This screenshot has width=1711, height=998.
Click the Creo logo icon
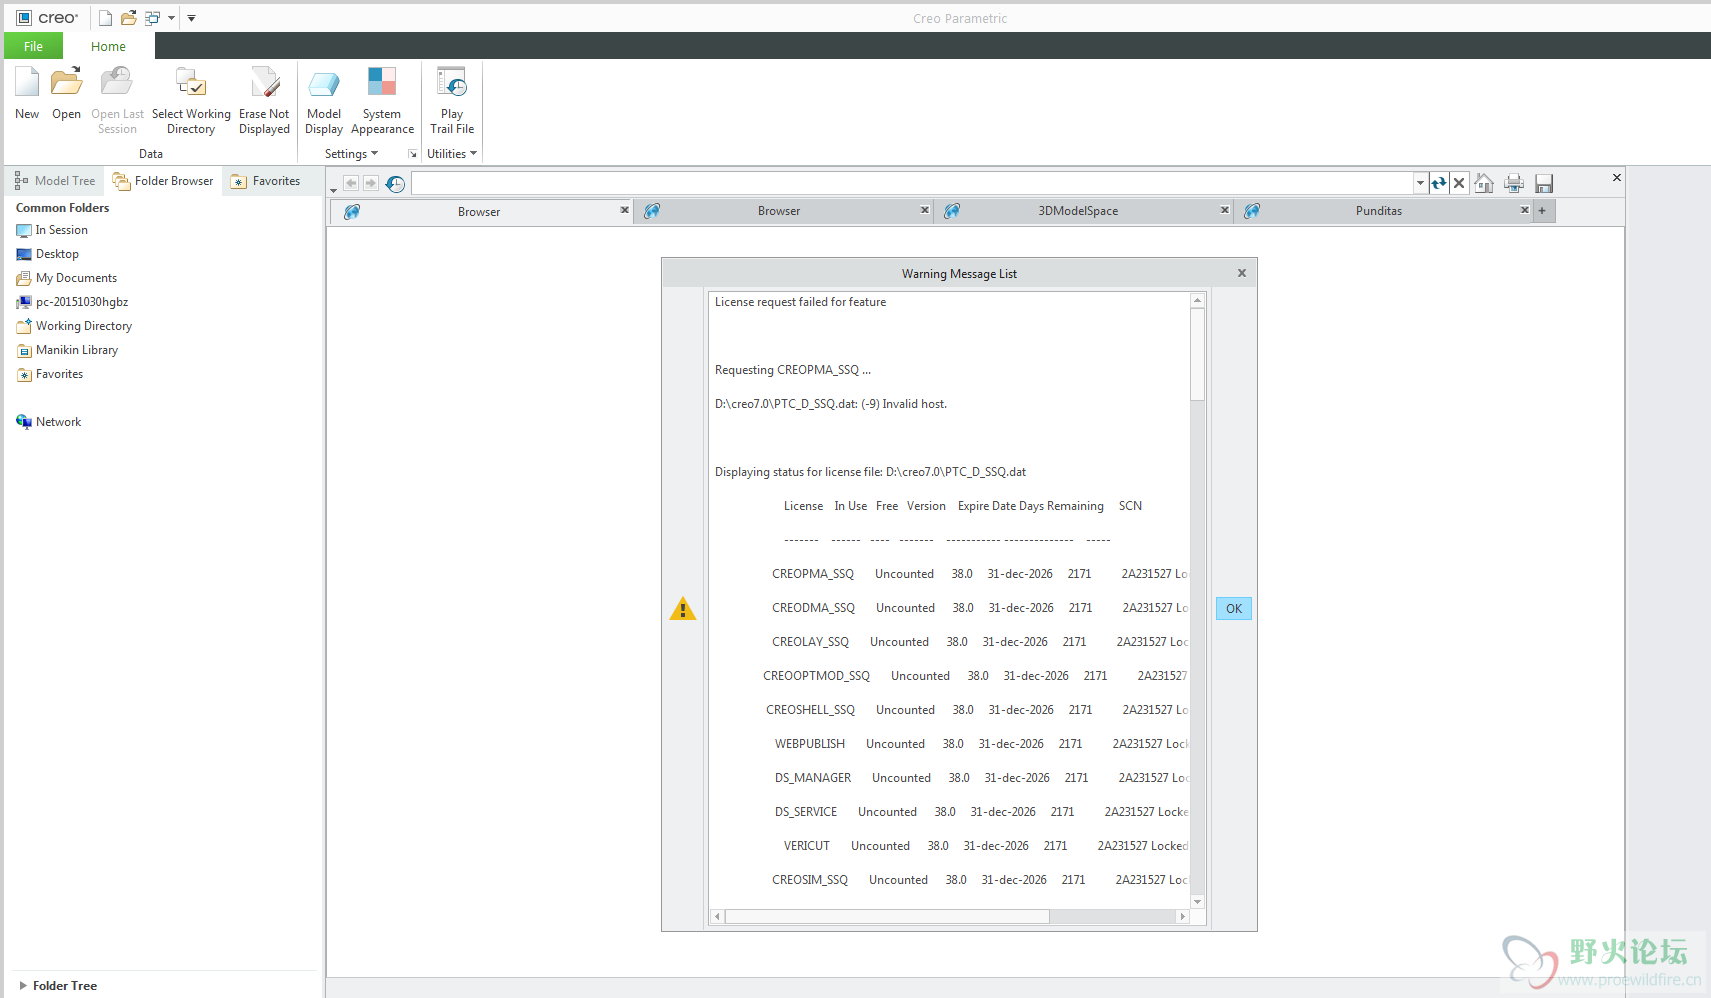point(24,18)
